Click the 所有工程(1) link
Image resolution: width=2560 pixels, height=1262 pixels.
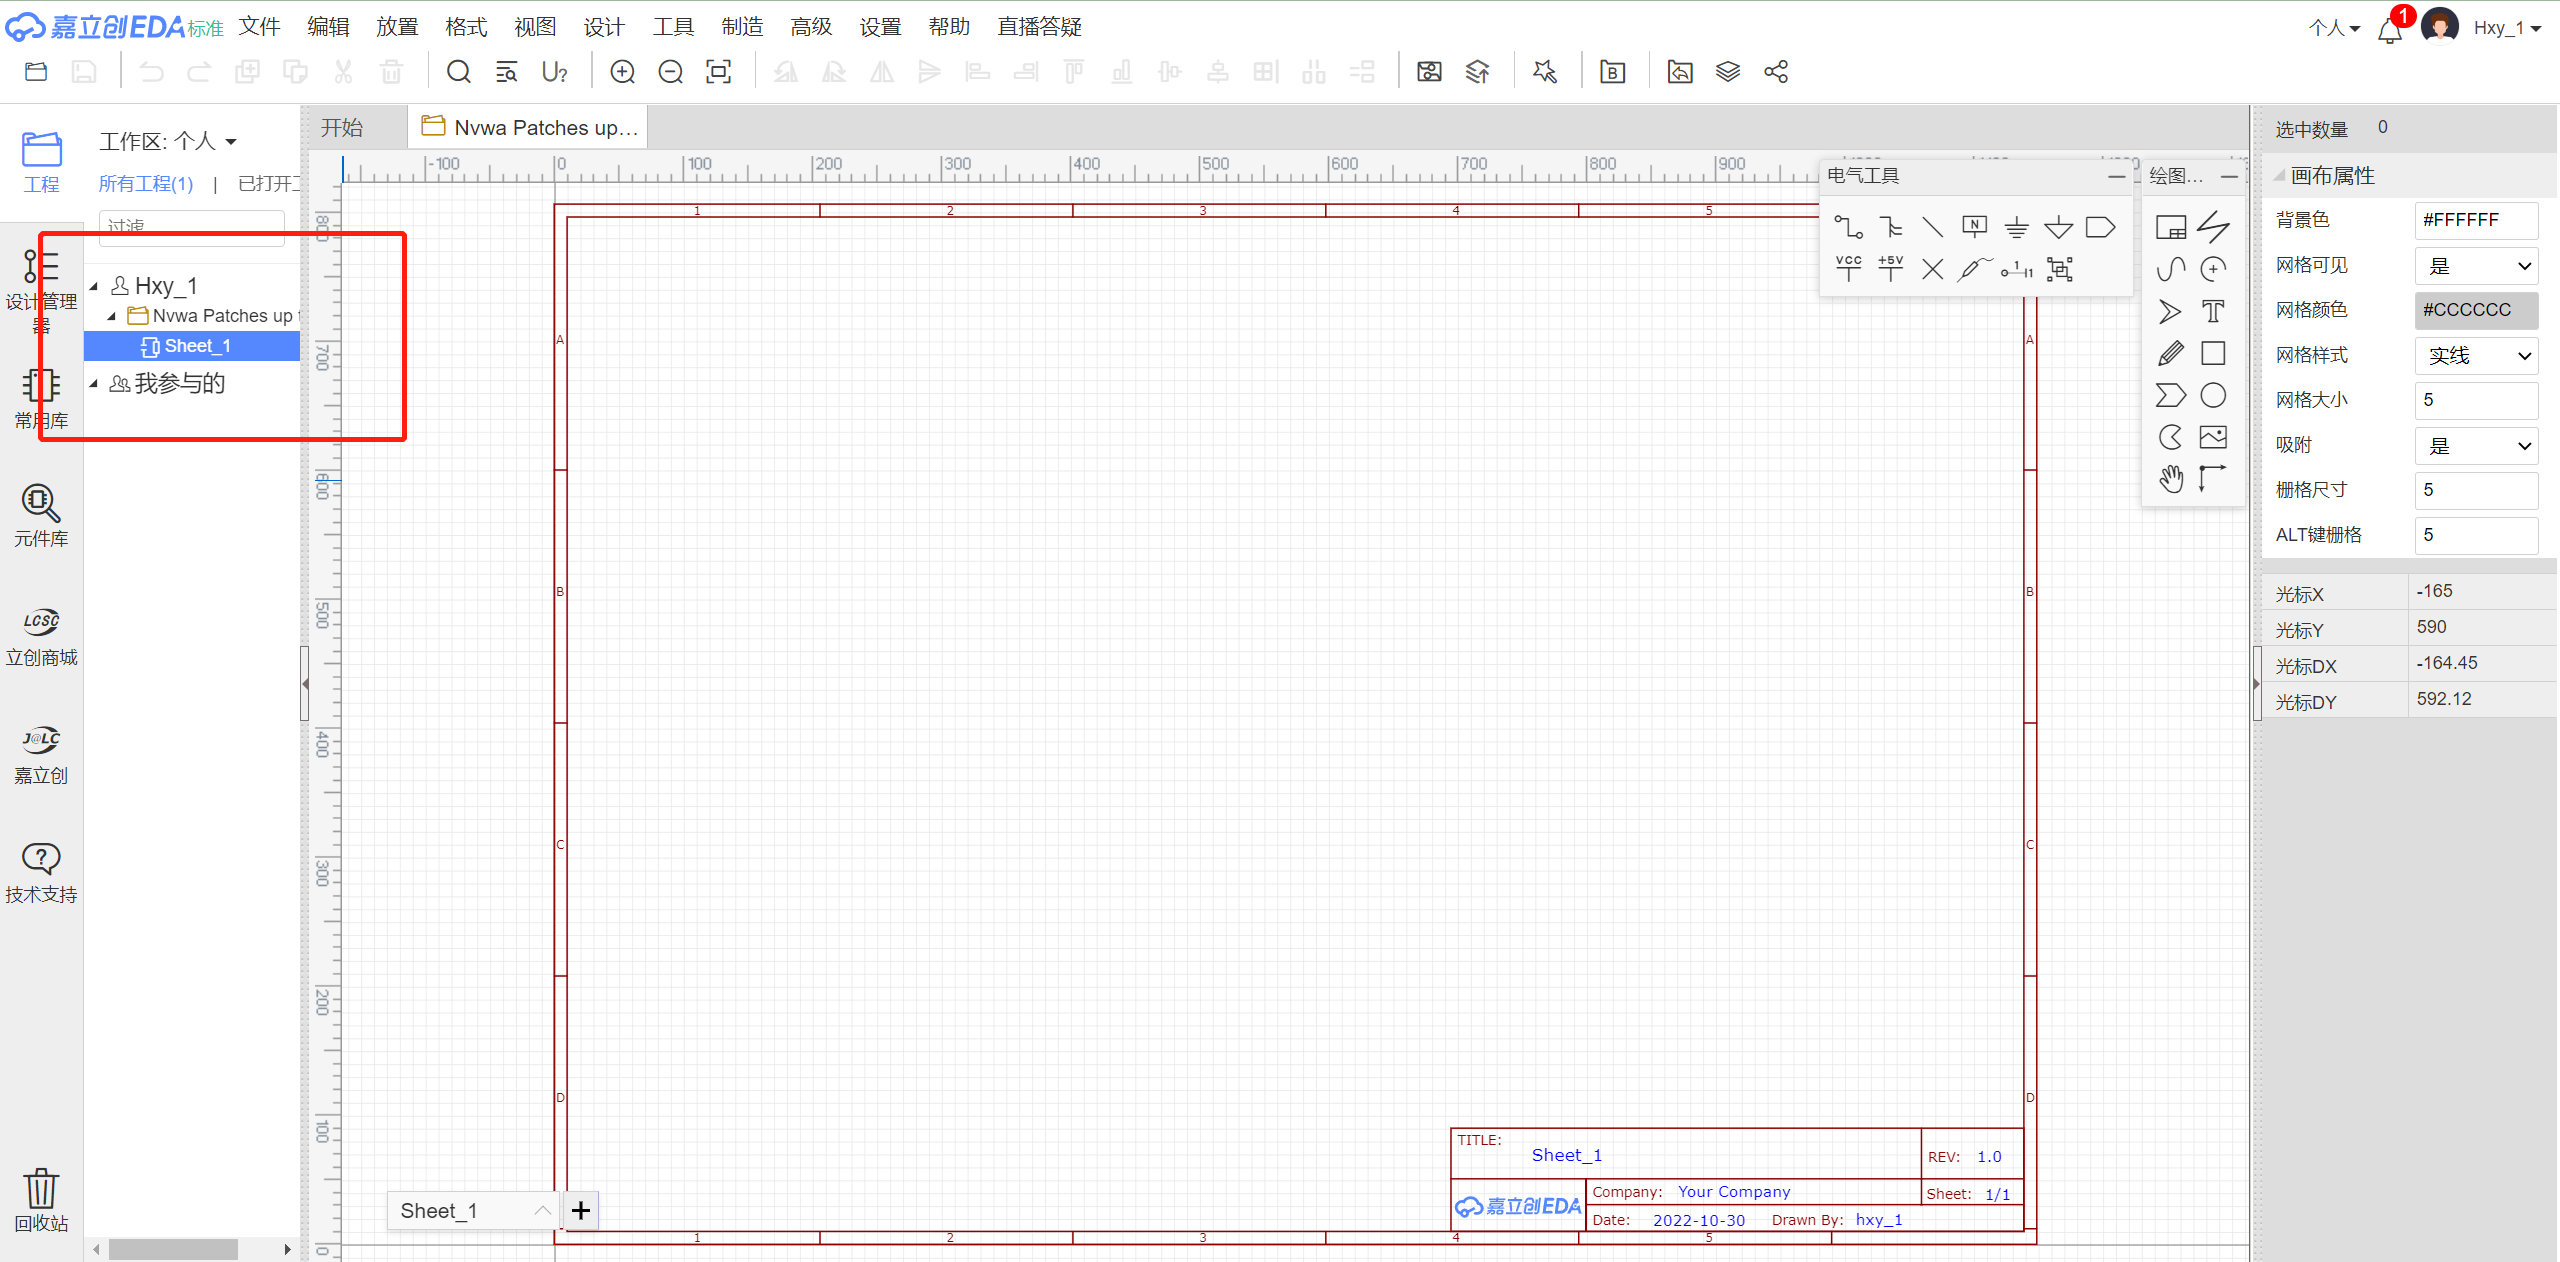click(146, 184)
